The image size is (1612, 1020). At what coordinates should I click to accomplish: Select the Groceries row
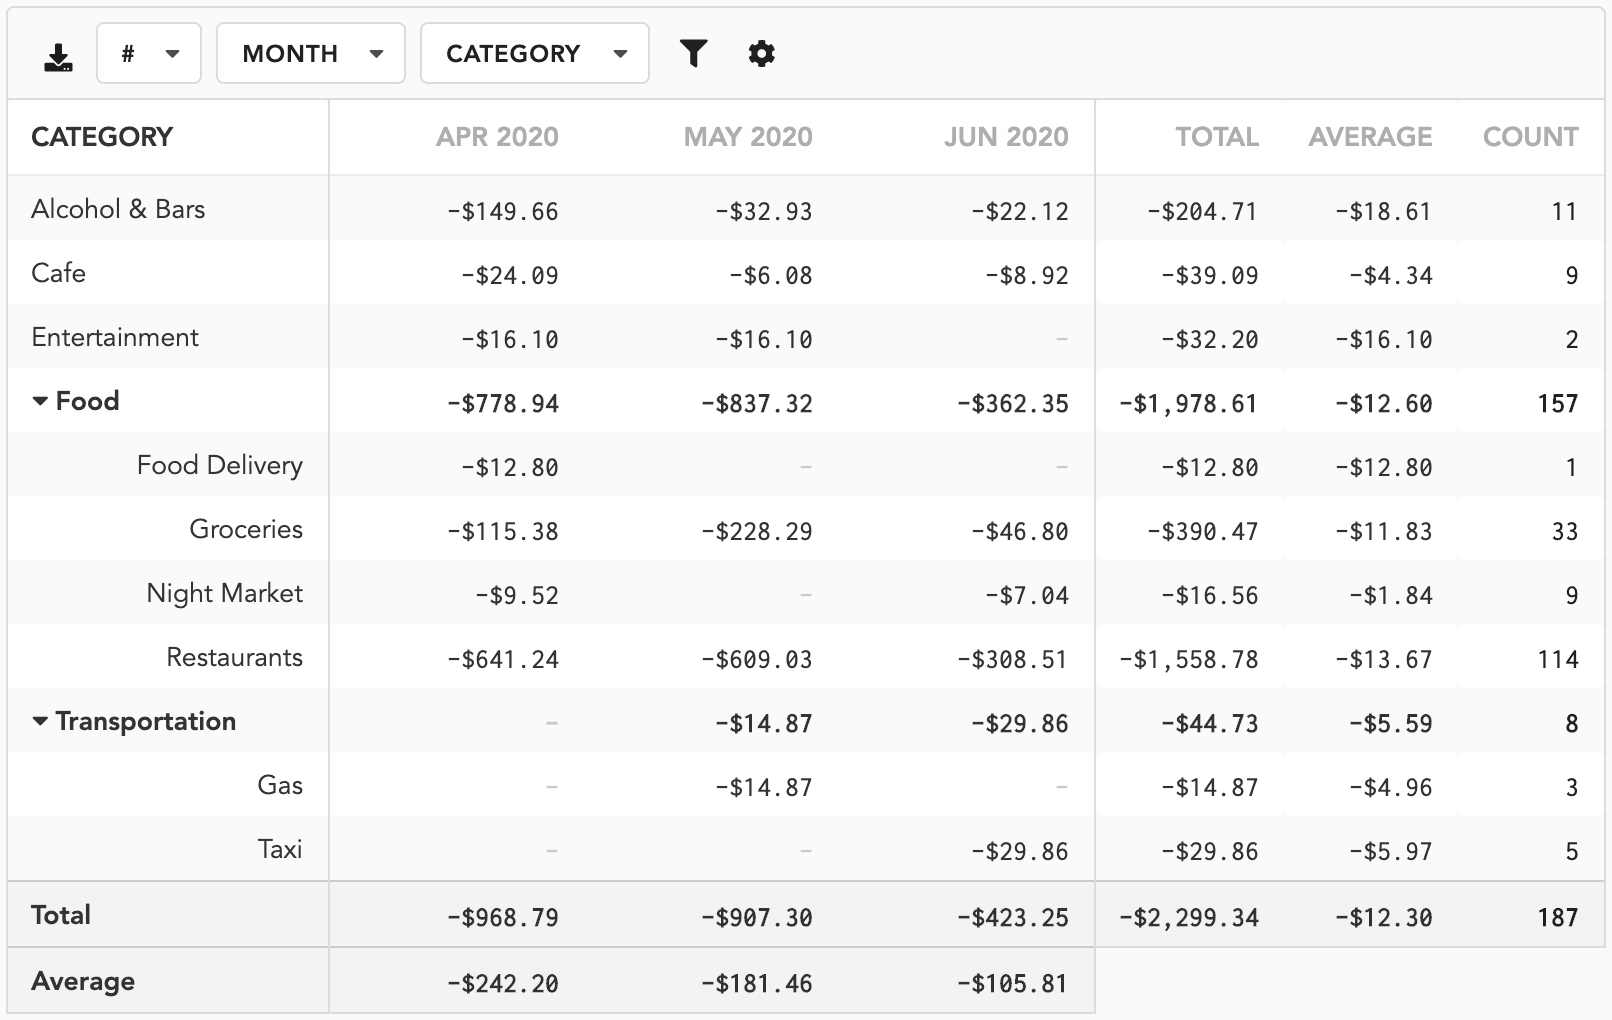click(246, 529)
